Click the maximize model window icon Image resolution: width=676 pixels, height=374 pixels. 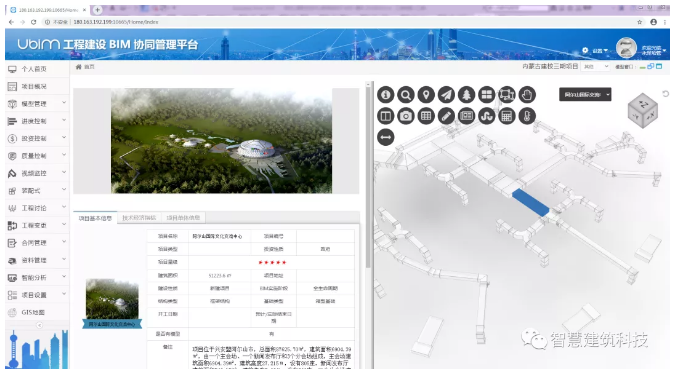tap(659, 66)
